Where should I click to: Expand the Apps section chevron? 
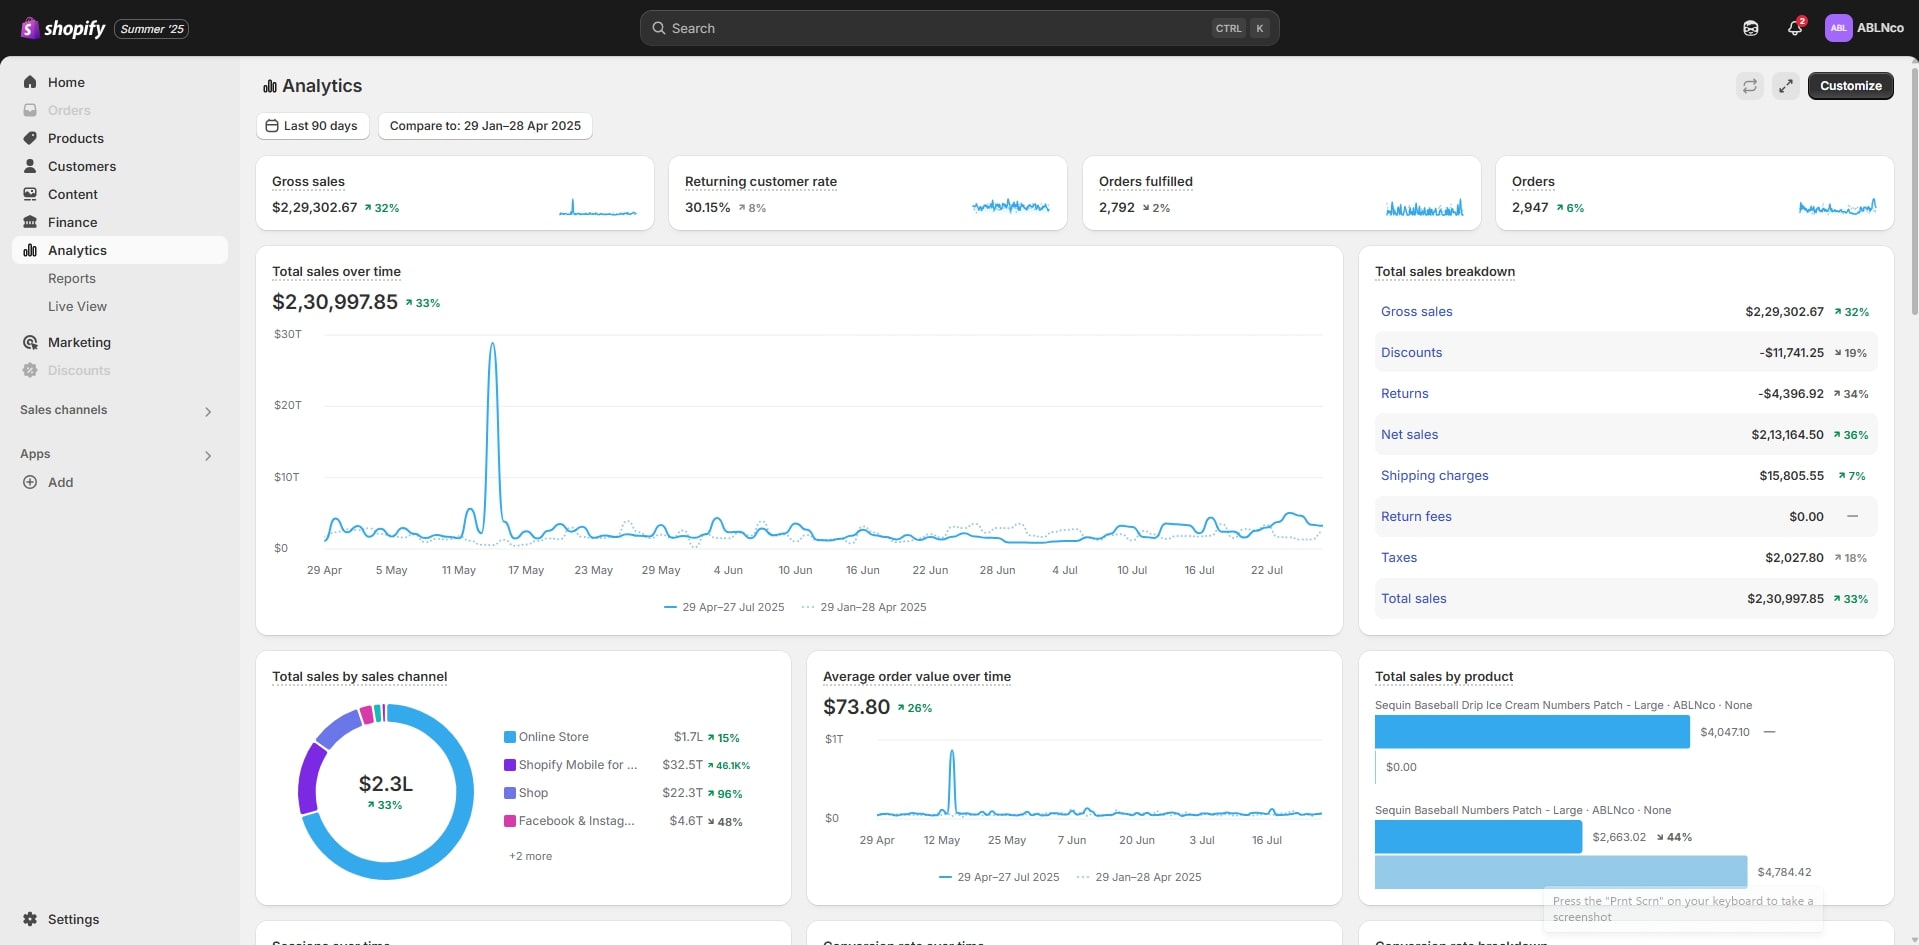208,455
